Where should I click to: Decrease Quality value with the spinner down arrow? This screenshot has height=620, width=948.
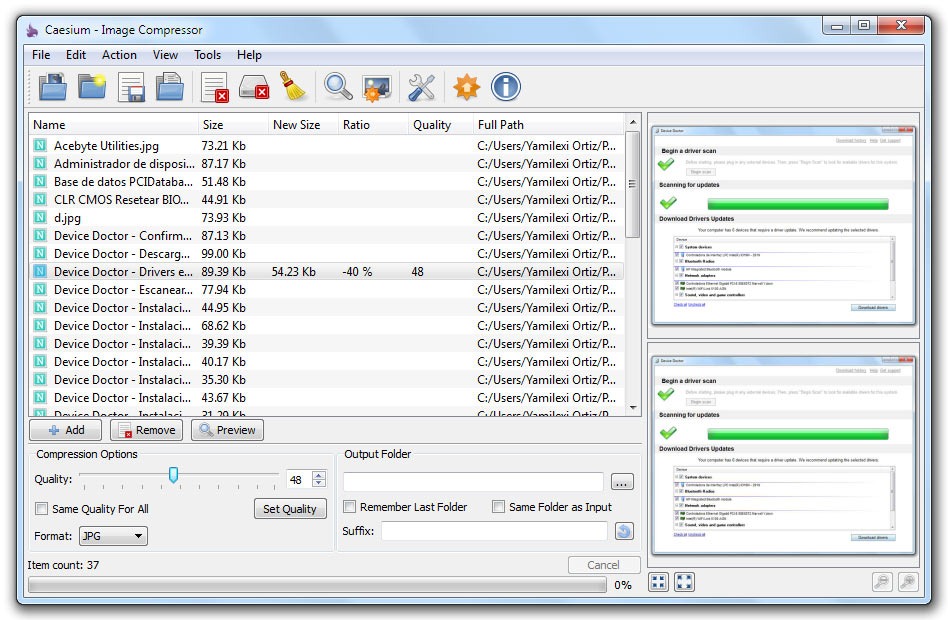pos(319,483)
